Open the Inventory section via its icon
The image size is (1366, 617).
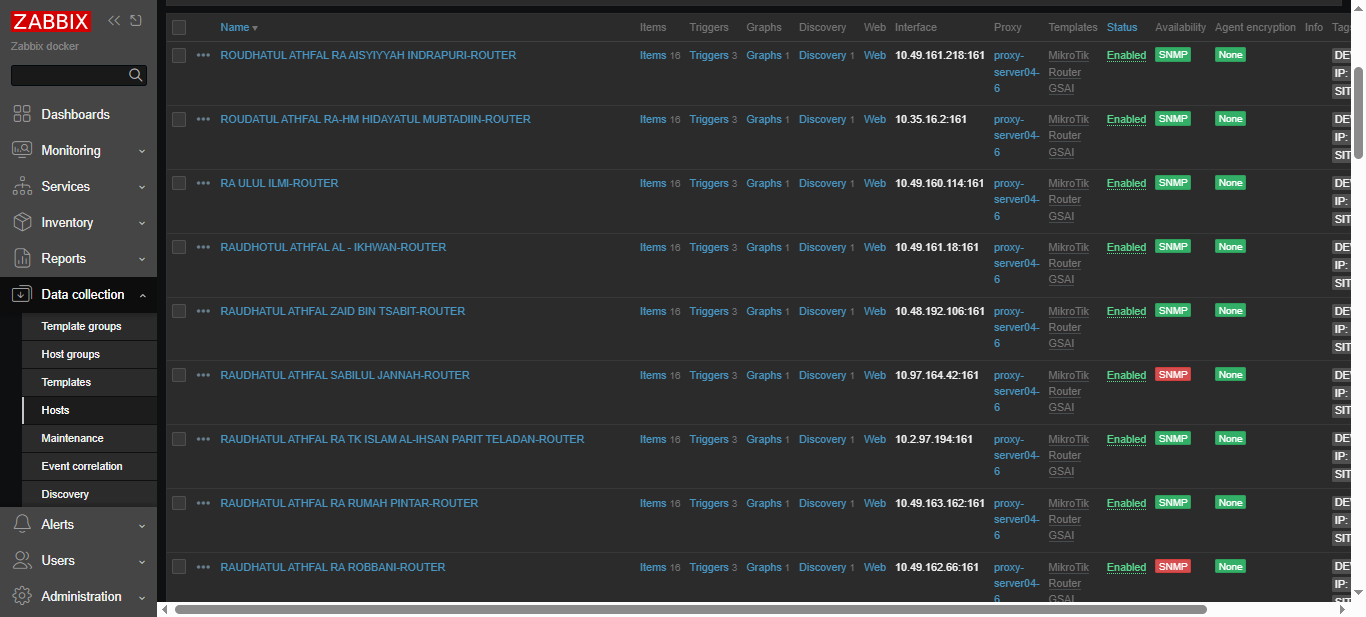click(22, 222)
